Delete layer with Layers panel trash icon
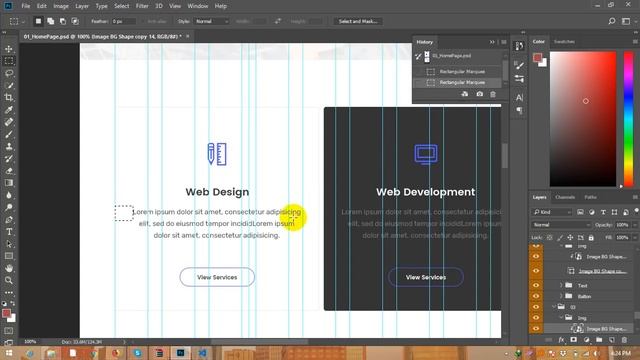The height and width of the screenshot is (360, 640). (x=624, y=340)
